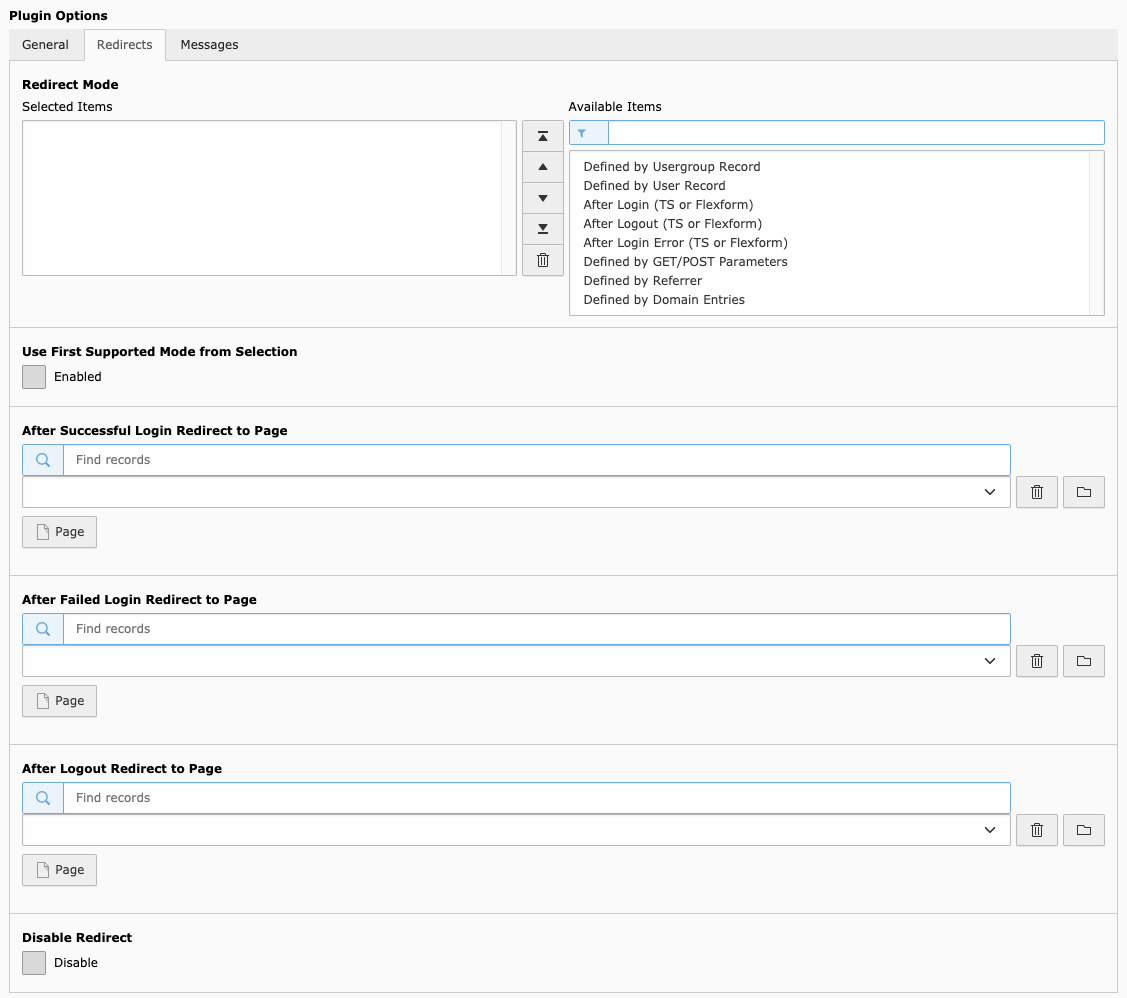Click the move item down arrow

click(x=543, y=198)
